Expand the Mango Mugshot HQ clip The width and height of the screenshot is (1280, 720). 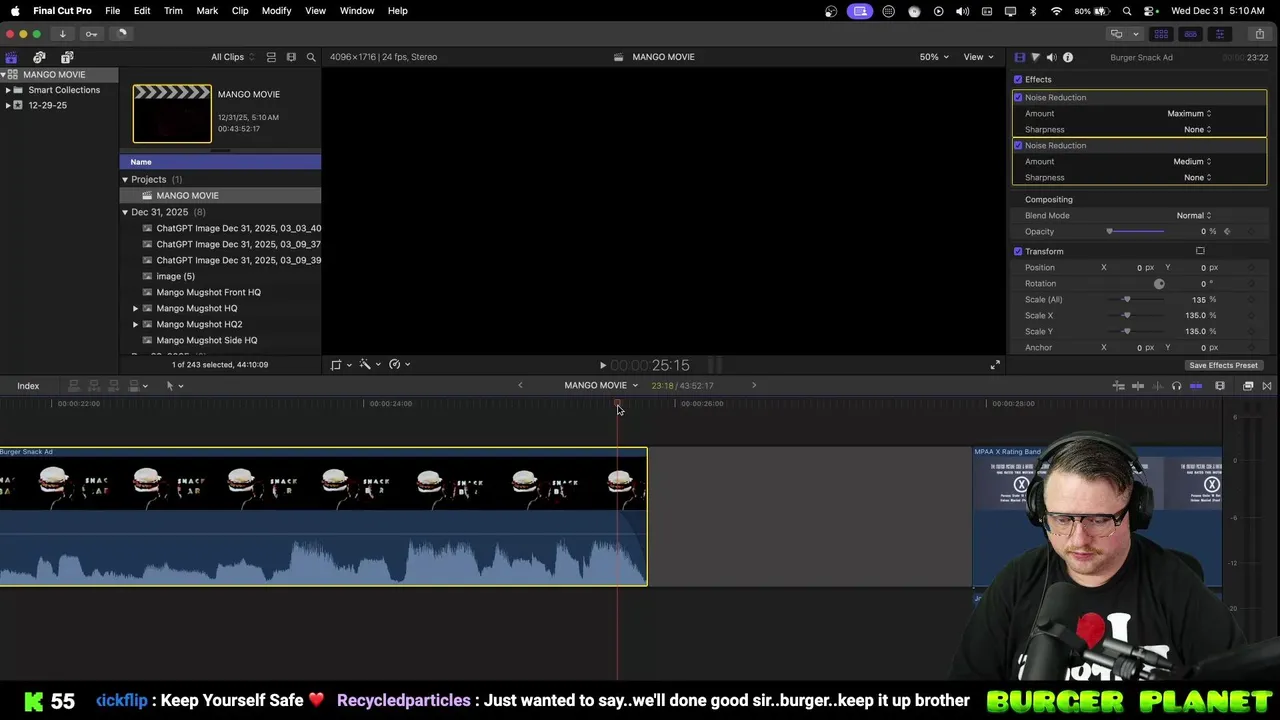tap(135, 308)
